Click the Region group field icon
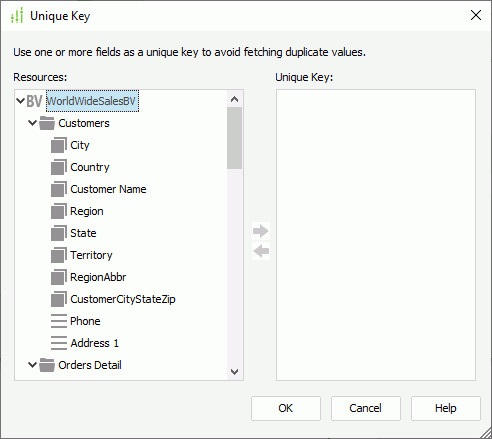The width and height of the screenshot is (492, 439). tap(59, 211)
